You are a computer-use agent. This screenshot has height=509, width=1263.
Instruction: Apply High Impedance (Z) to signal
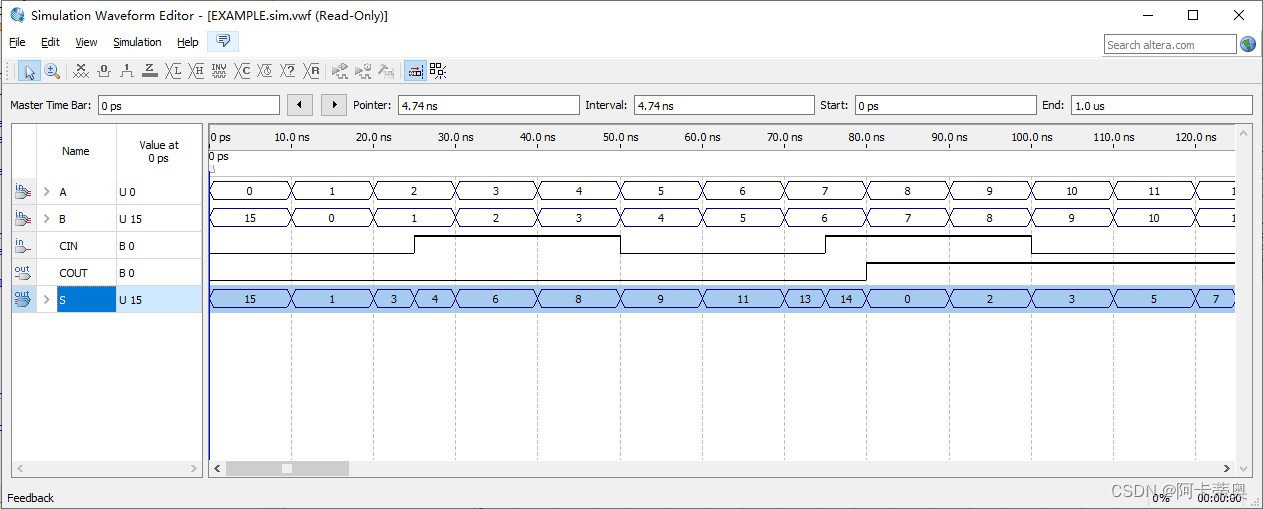150,71
